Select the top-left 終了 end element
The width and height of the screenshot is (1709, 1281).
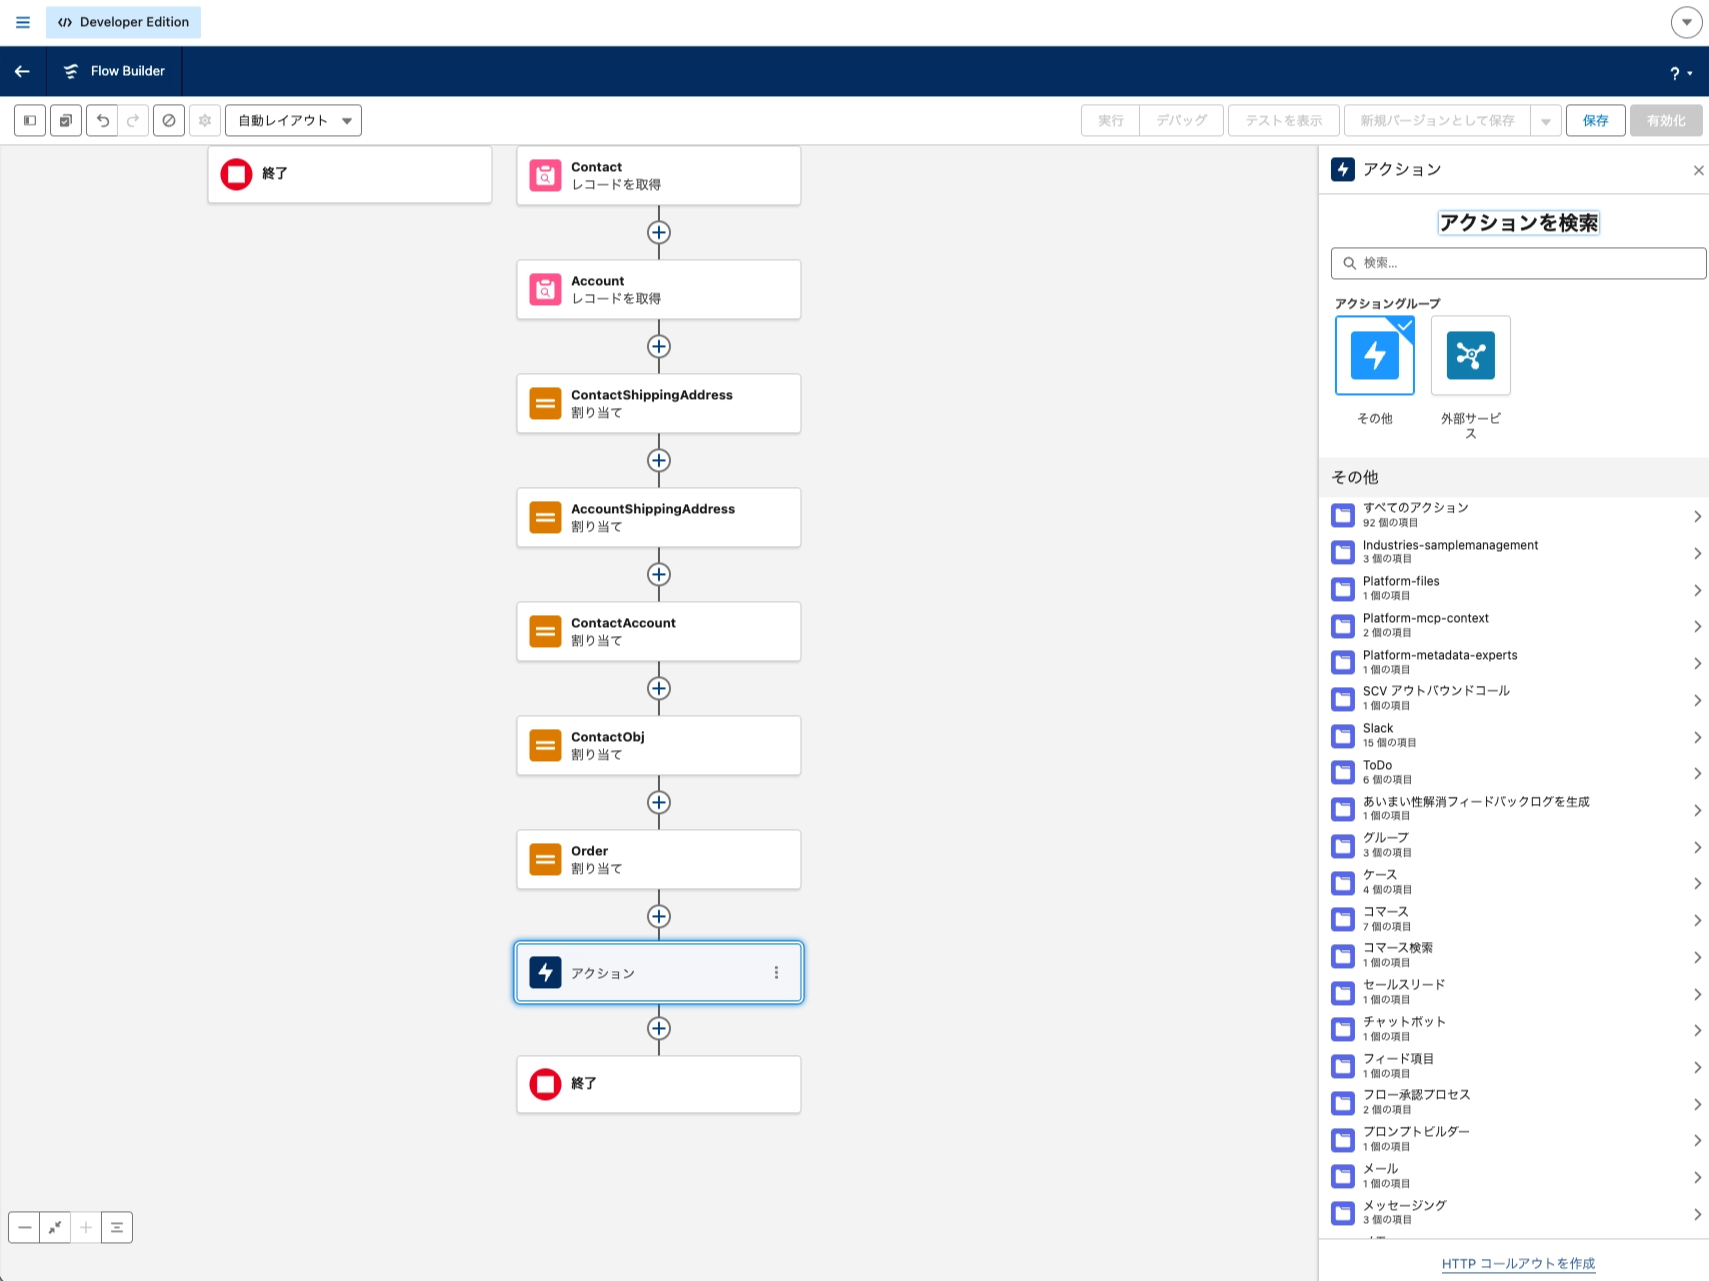click(350, 174)
